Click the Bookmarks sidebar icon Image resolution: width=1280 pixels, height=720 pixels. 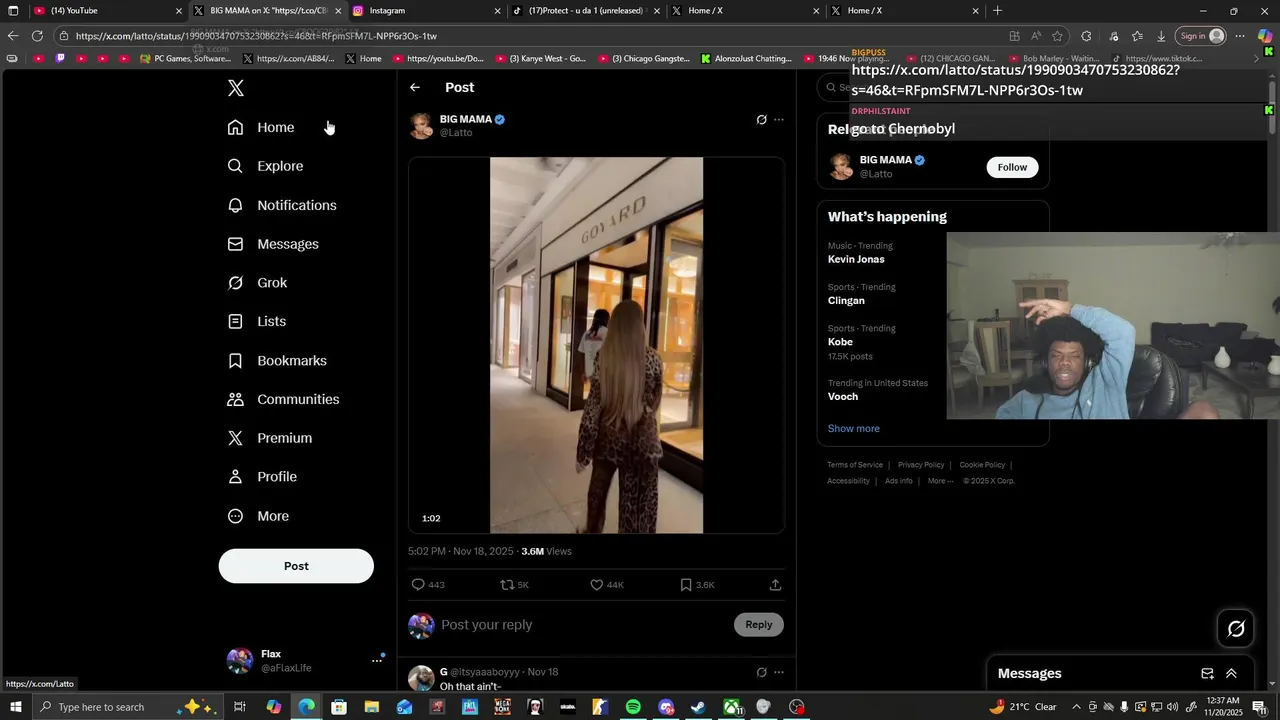235,361
